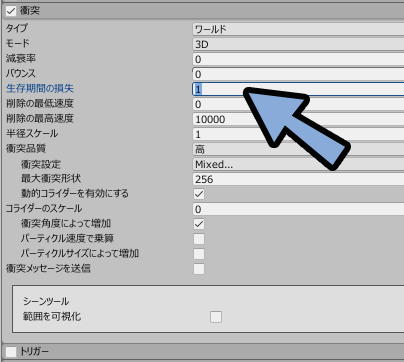Enable 衝突メッセージを送信 checkbox
404x362 pixels.
click(199, 269)
